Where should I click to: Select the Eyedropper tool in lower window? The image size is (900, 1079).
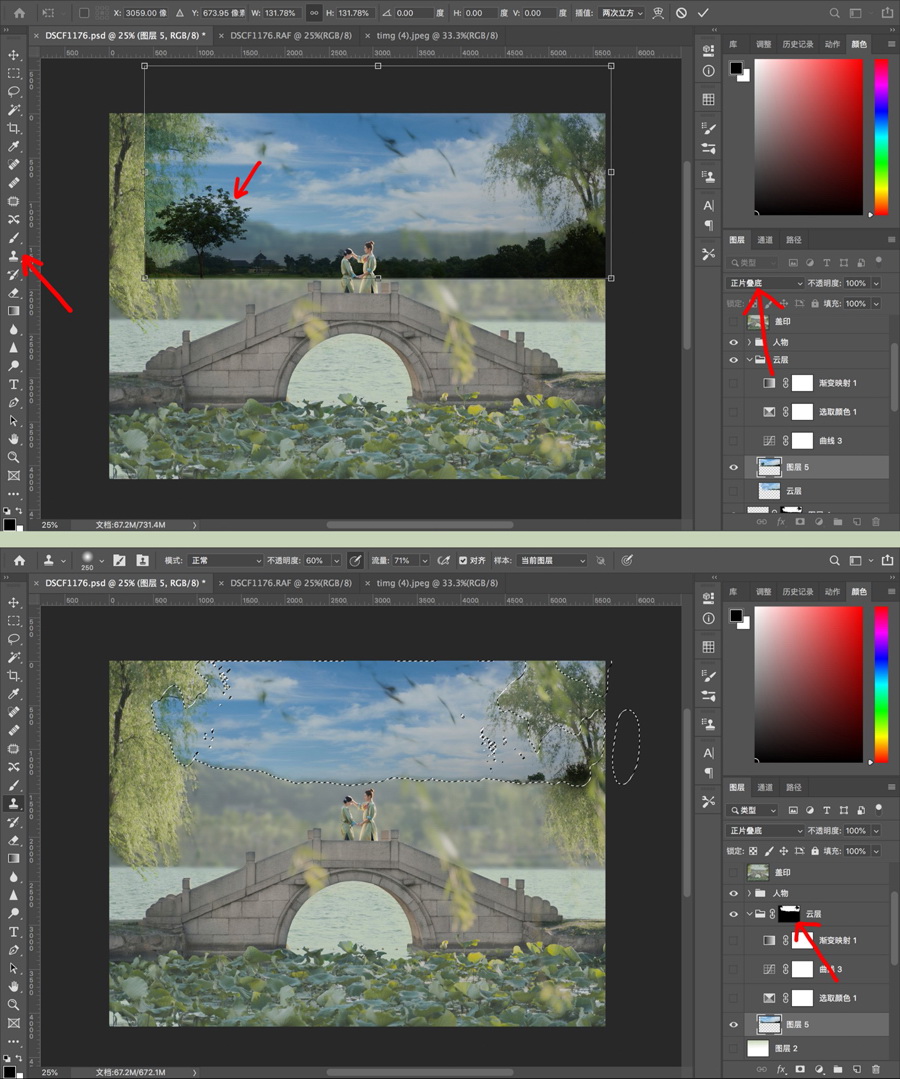pos(13,694)
